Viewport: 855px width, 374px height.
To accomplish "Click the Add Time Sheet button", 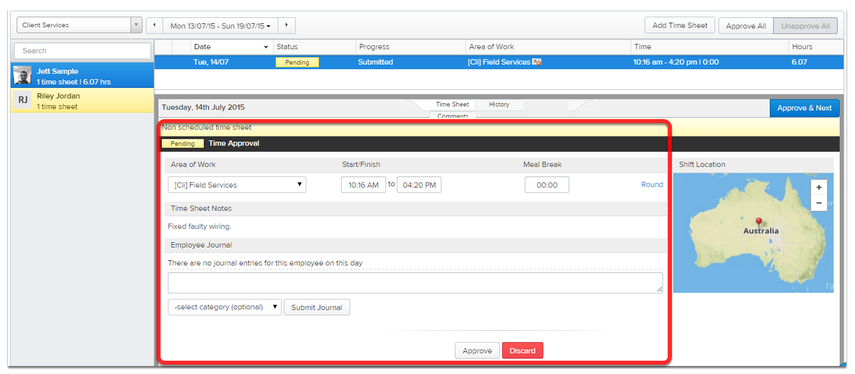I will [x=679, y=25].
